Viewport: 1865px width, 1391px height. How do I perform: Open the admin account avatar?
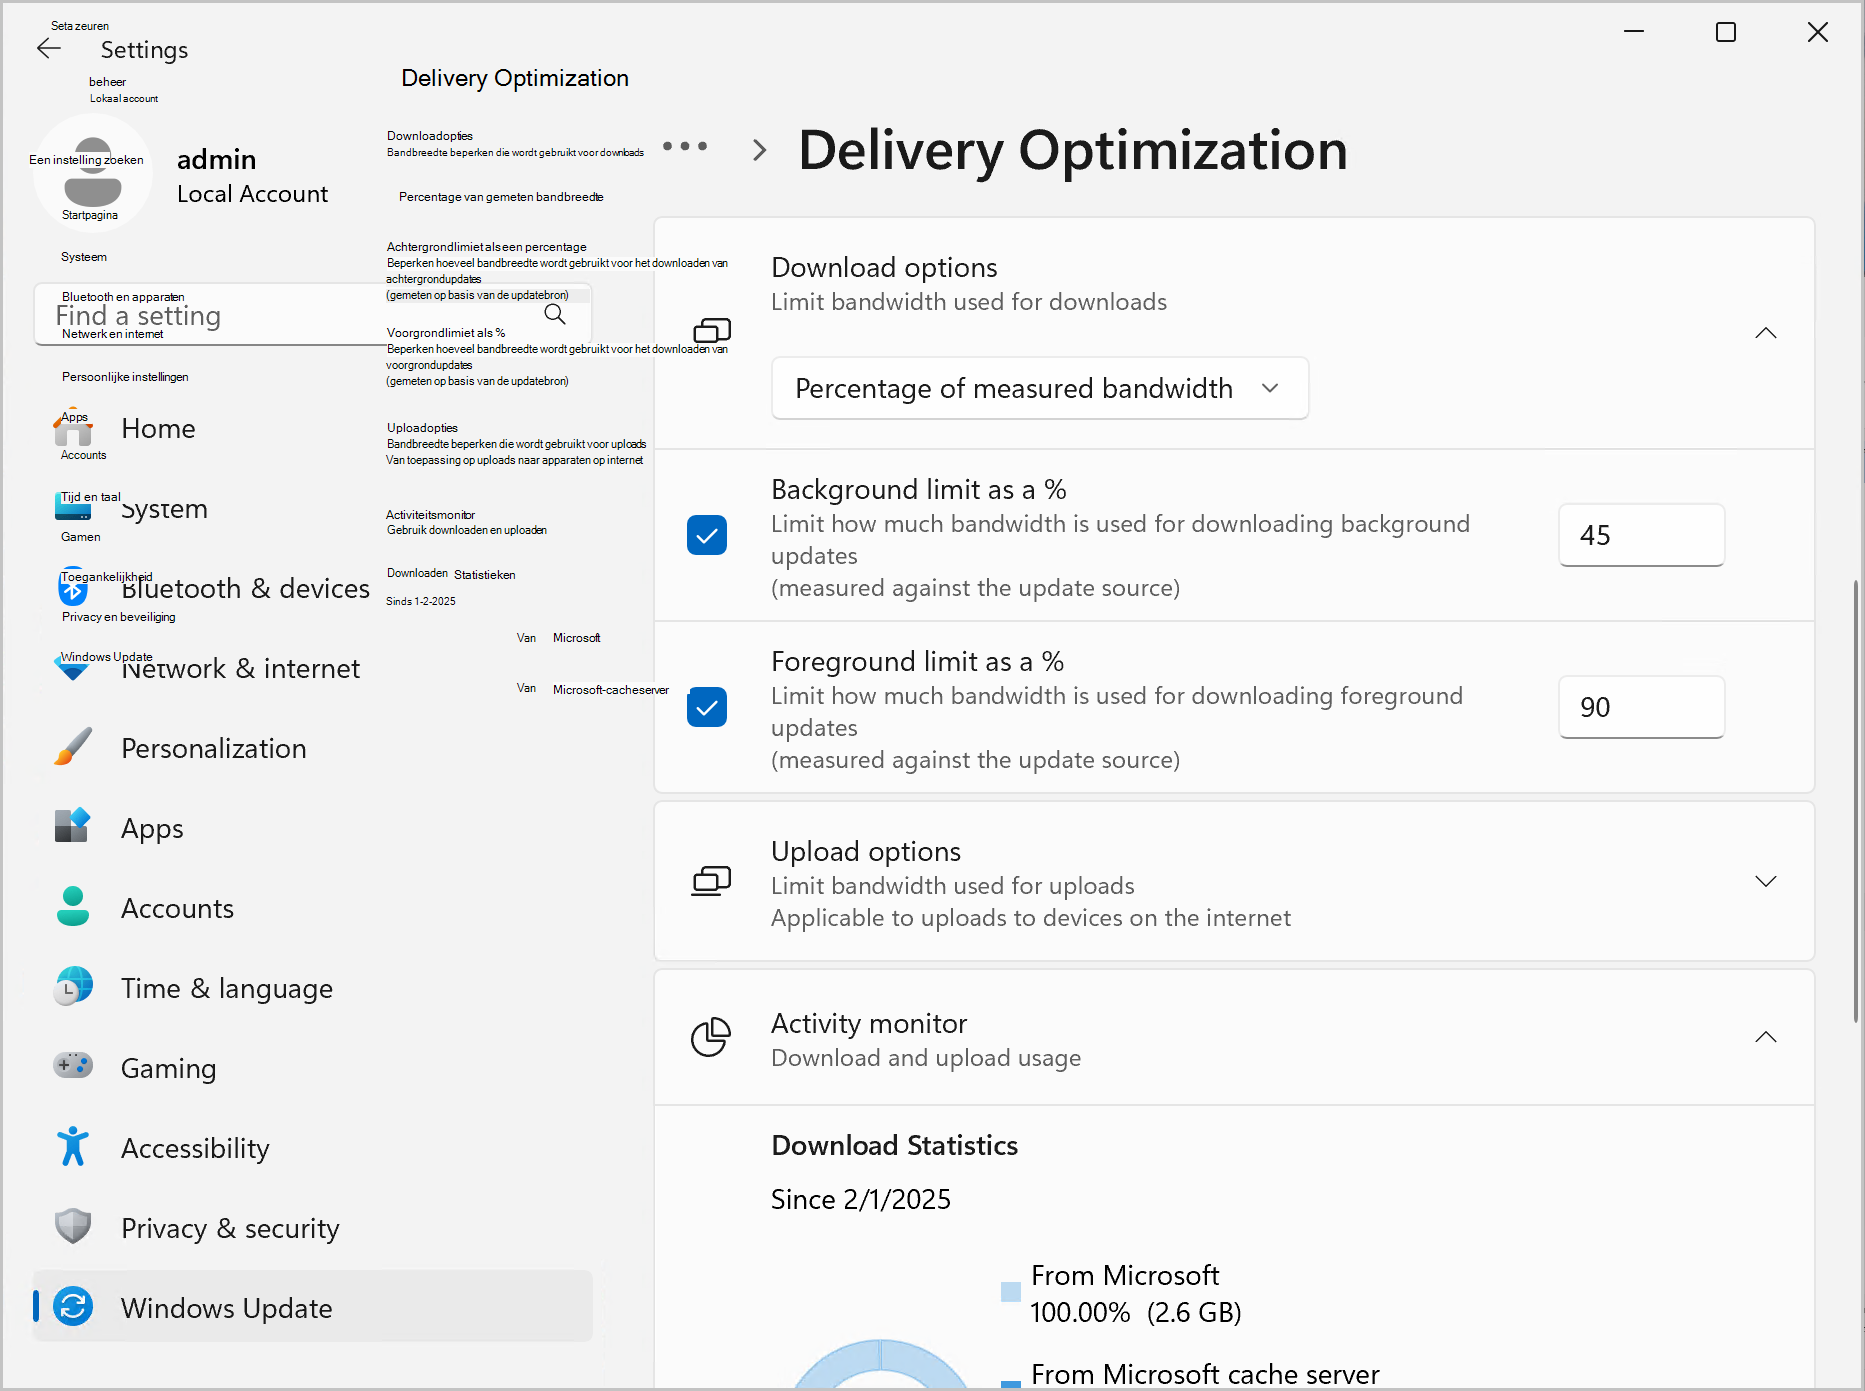92,173
